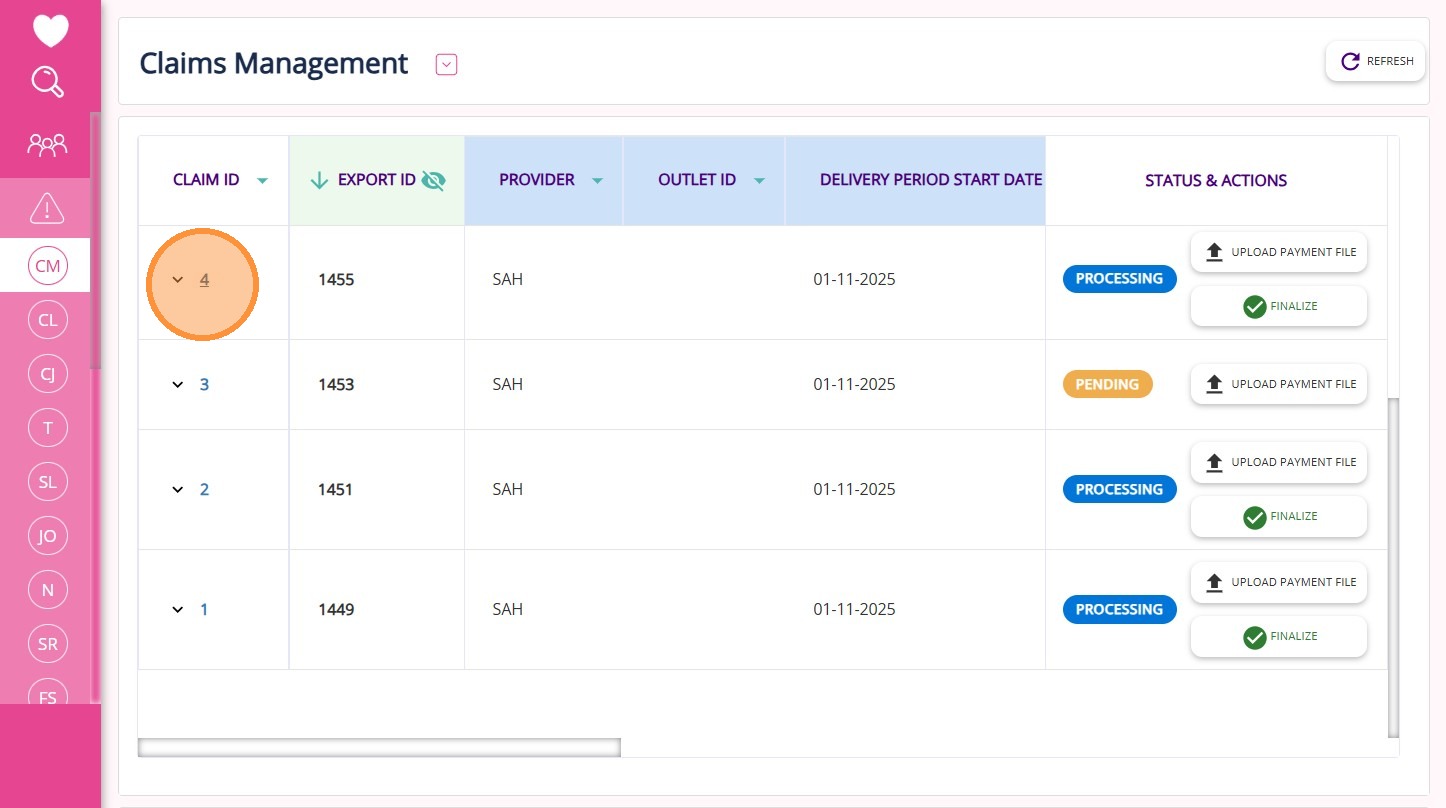
Task: Open the warning triangle sidebar icon
Action: pos(47,208)
